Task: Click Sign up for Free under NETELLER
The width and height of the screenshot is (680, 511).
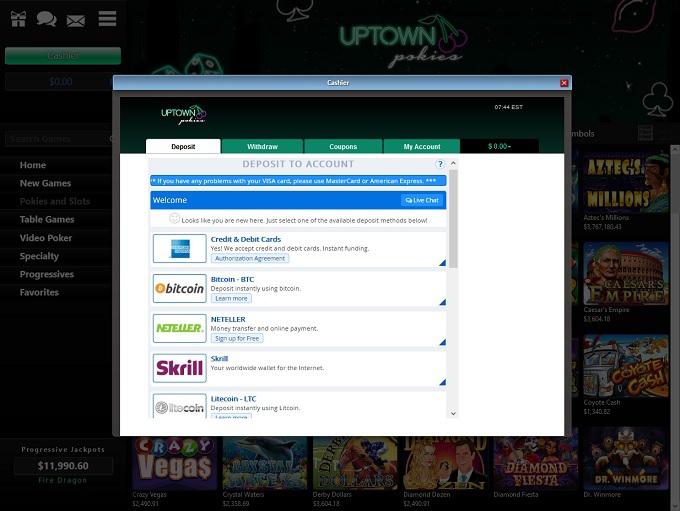Action: click(237, 338)
